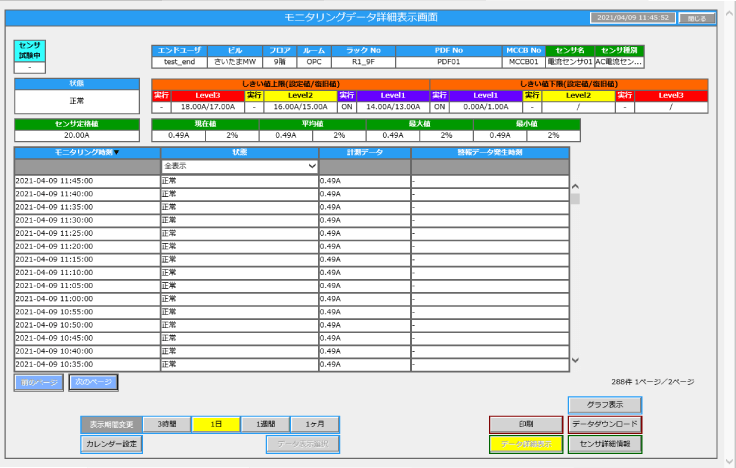Select row 2021-04-09 11:20:00
The height and width of the screenshot is (468, 736).
click(291, 246)
